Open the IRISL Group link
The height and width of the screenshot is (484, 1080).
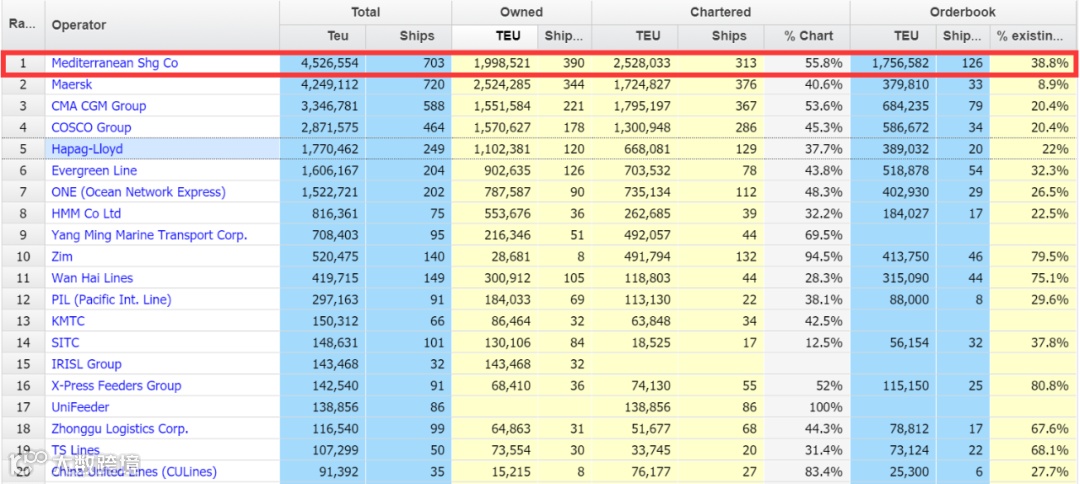(x=86, y=364)
